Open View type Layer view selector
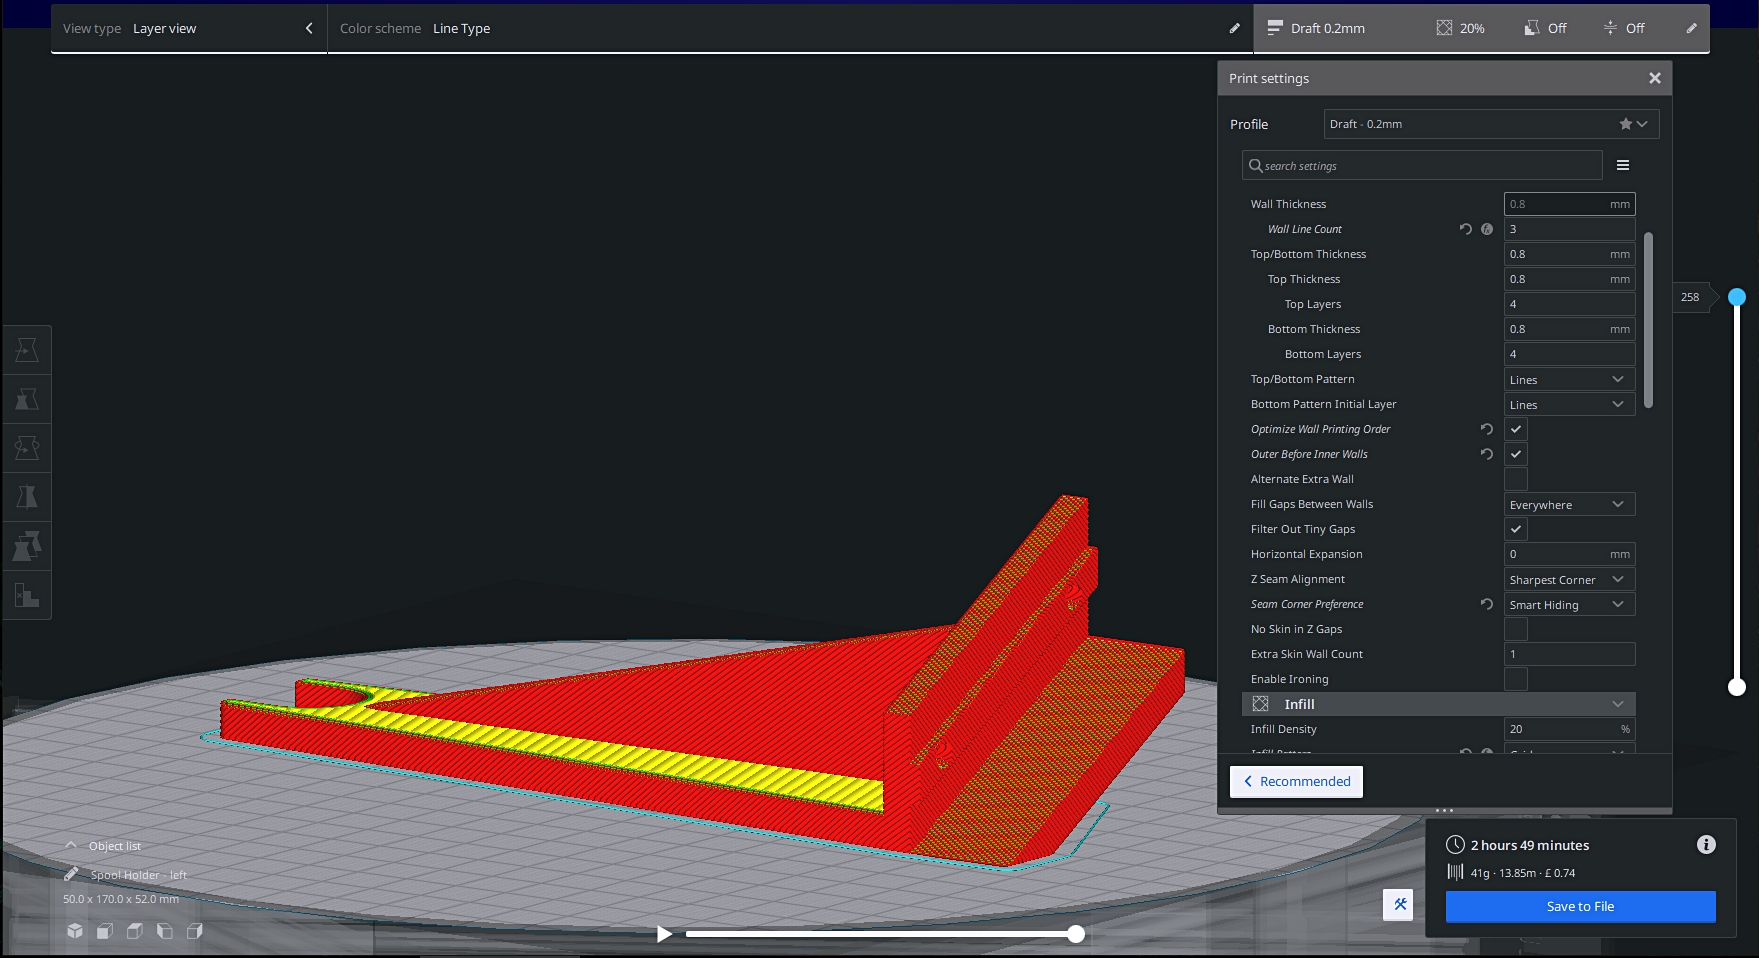The image size is (1759, 958). click(x=189, y=28)
